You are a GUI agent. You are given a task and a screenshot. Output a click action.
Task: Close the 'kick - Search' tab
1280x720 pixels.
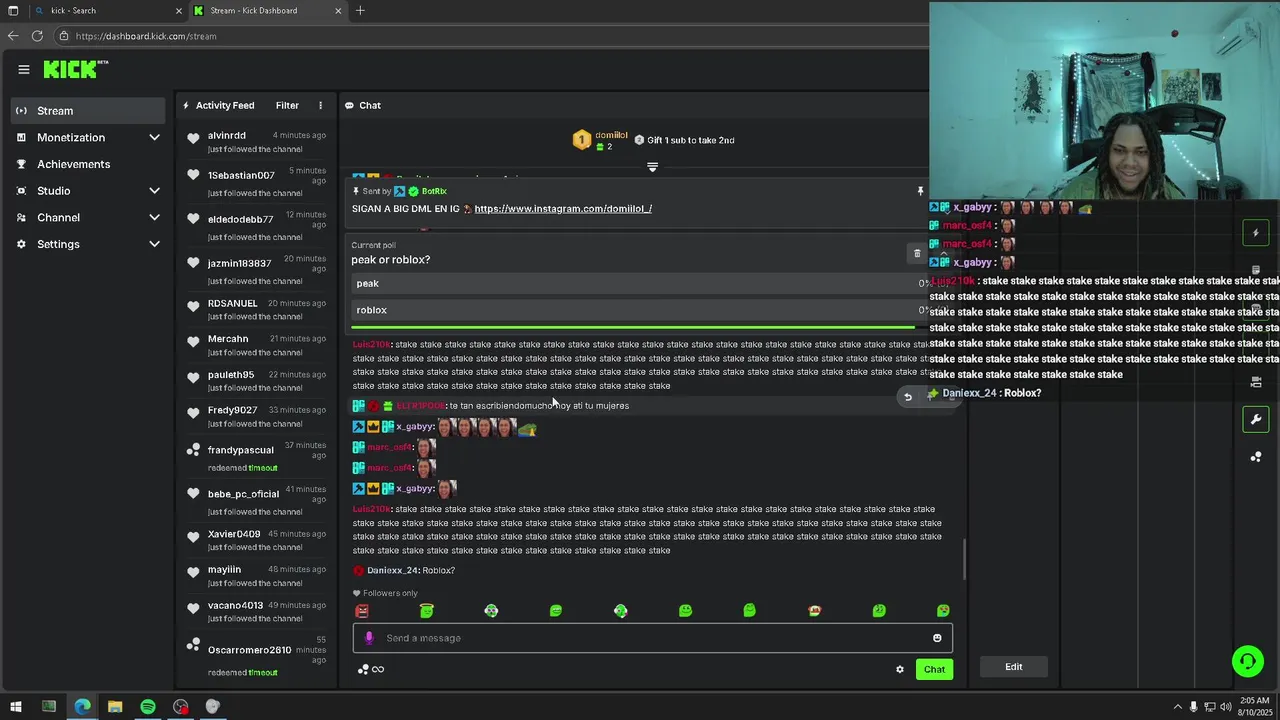[179, 11]
